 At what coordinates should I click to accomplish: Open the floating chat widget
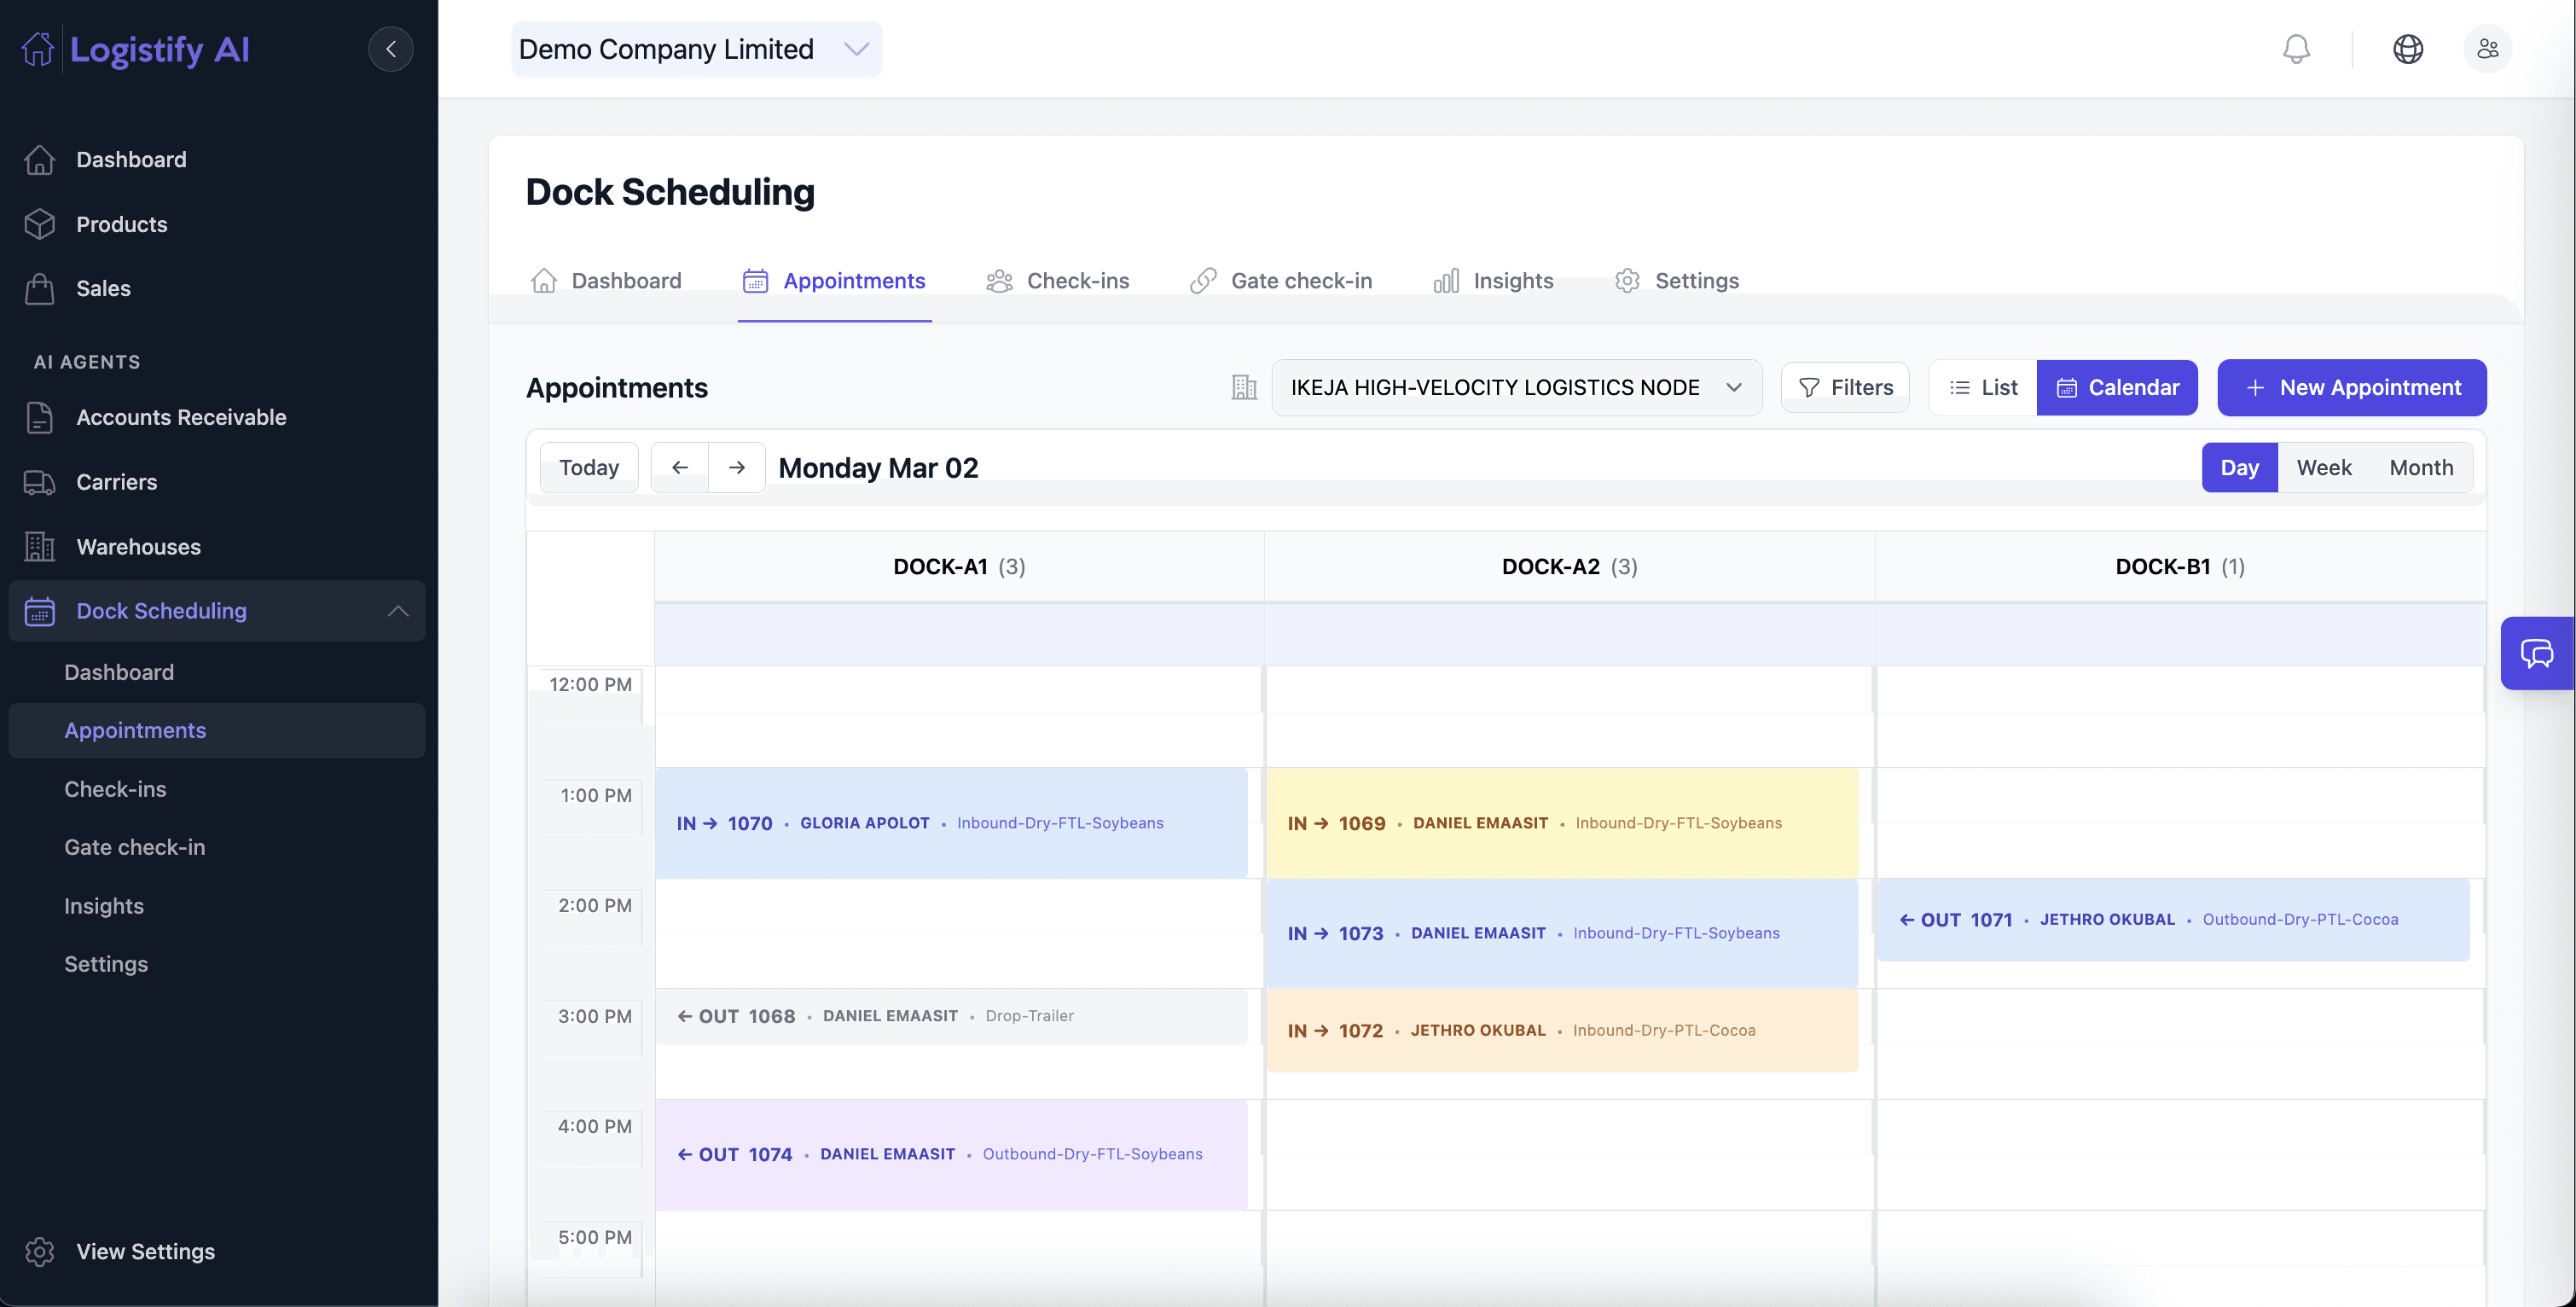pyautogui.click(x=2536, y=653)
